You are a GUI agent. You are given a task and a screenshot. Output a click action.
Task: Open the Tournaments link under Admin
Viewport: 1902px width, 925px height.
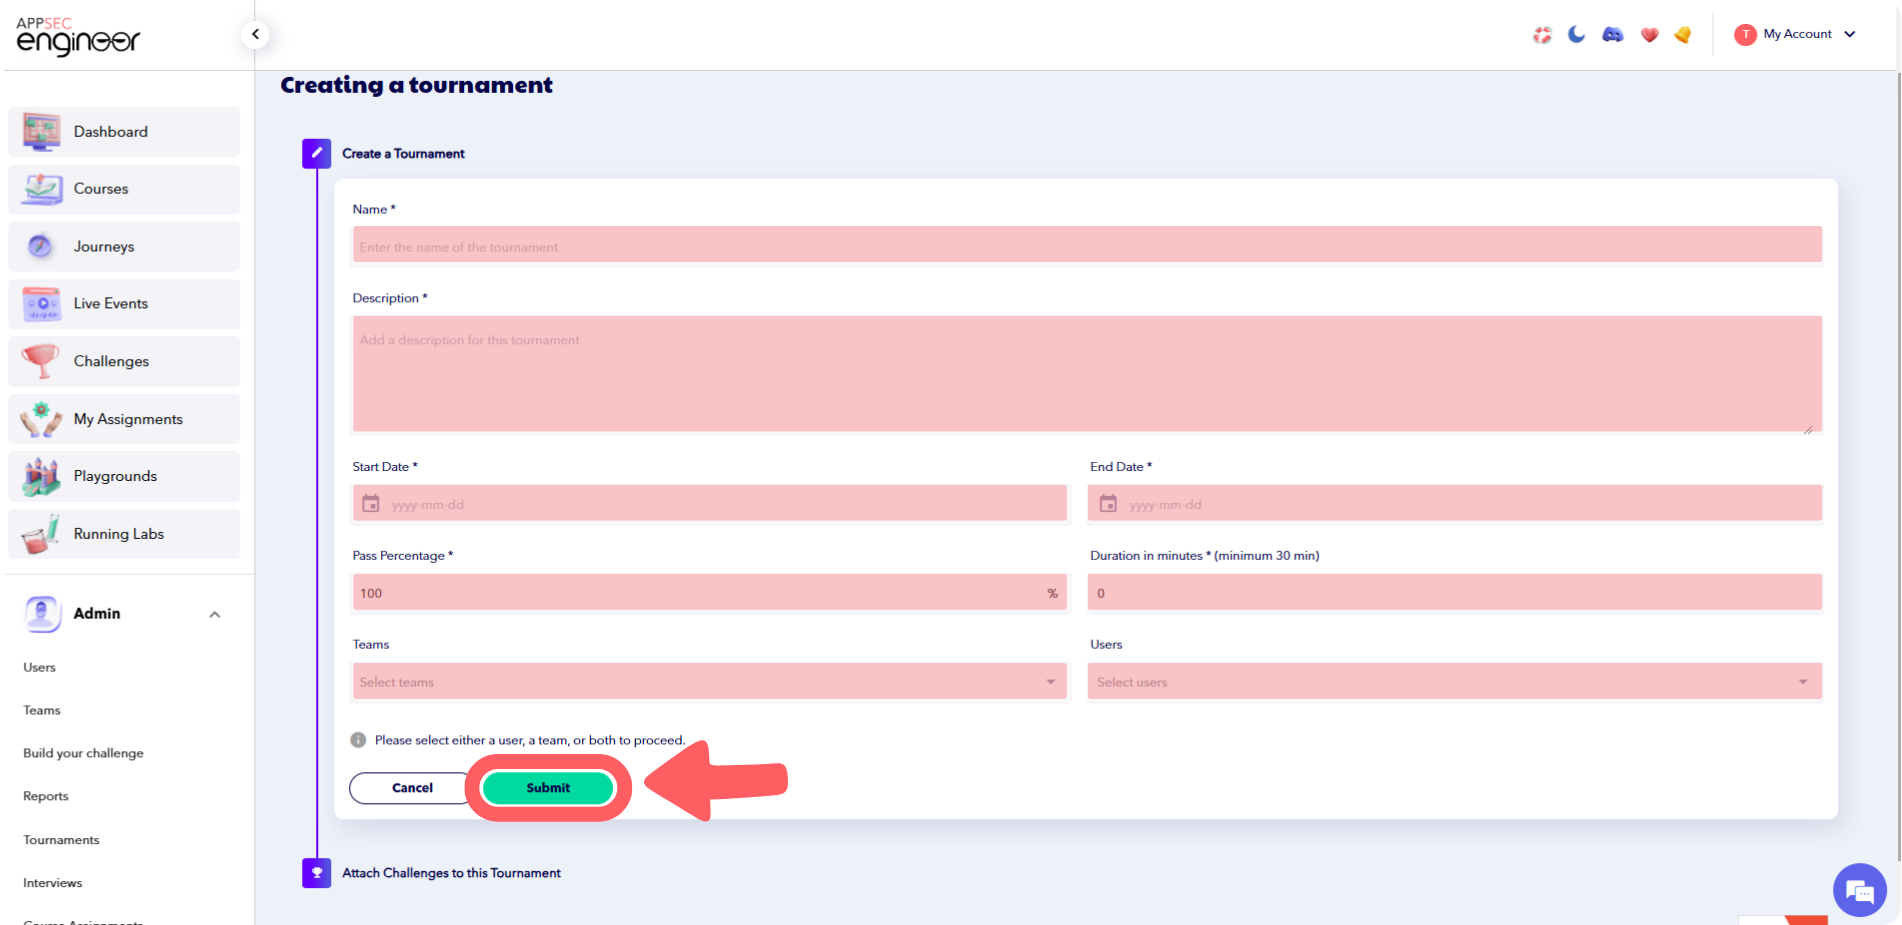(62, 840)
